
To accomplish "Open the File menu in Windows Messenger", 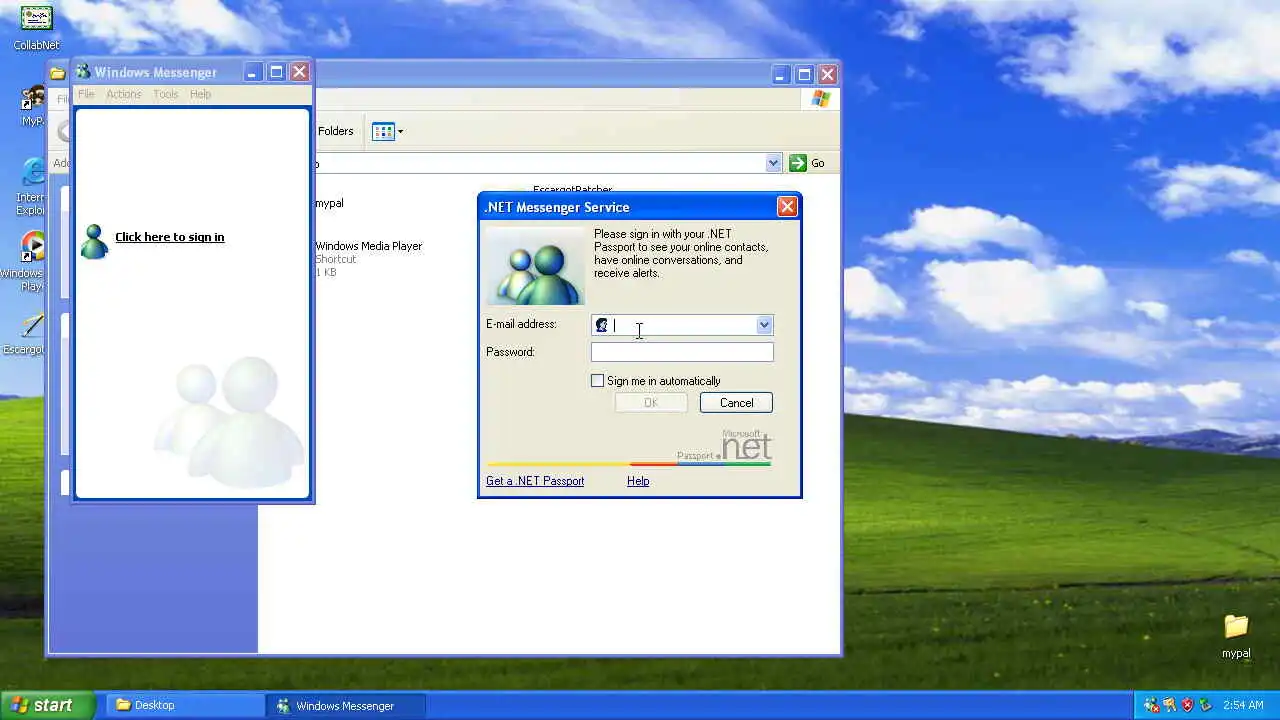I will point(86,94).
